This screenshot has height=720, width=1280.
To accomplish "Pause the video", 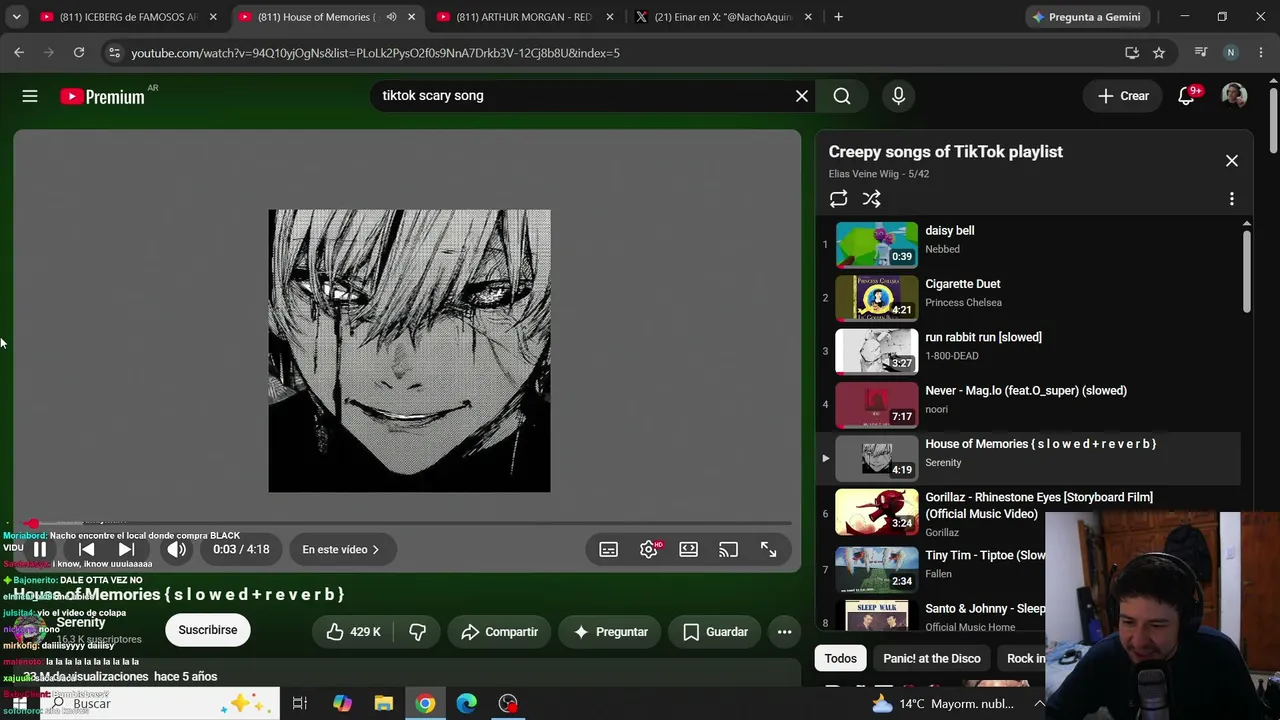I will tap(40, 549).
